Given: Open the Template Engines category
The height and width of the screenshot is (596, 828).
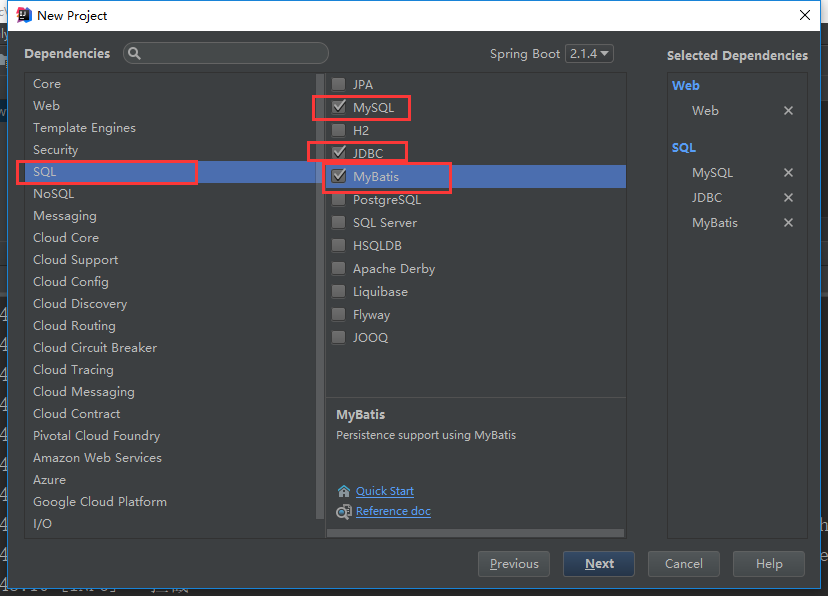Looking at the screenshot, I should pos(170,128).
